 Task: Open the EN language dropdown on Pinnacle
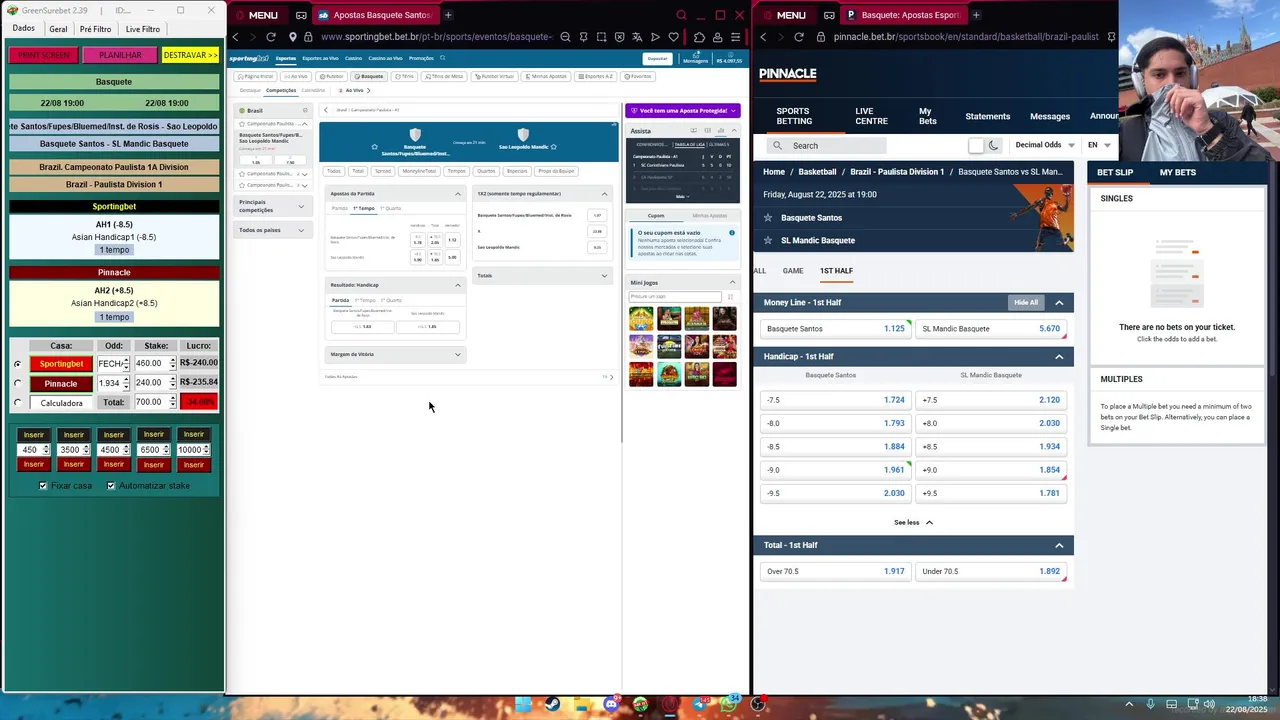tap(1098, 145)
